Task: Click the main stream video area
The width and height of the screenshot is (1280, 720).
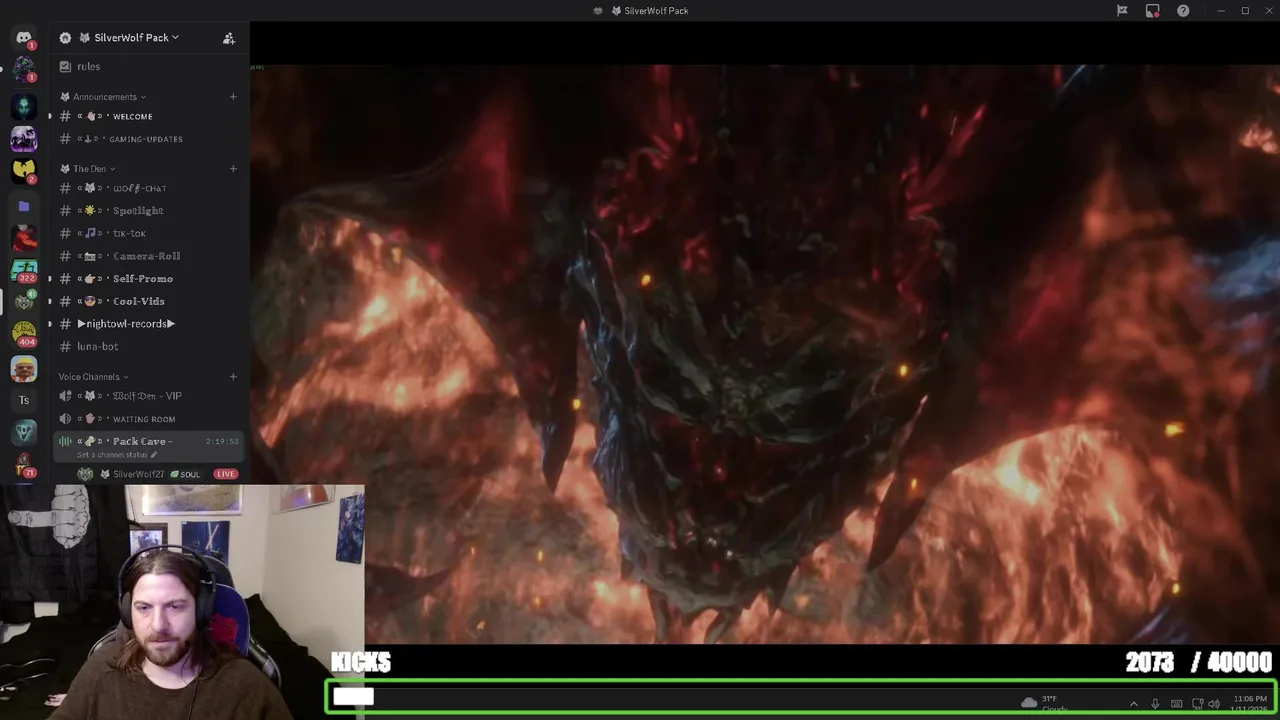Action: (765, 355)
